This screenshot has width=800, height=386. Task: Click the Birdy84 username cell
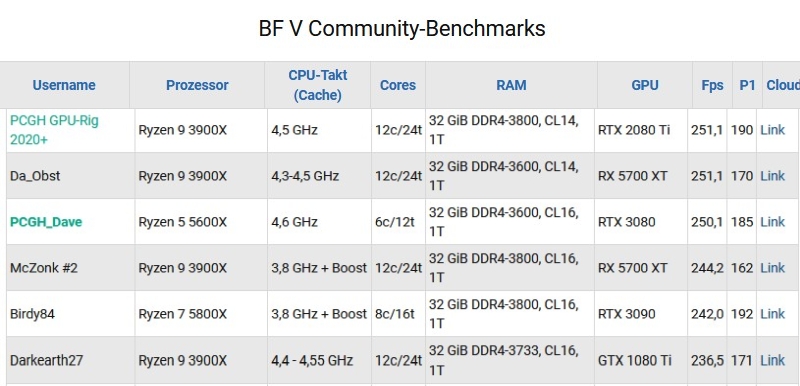tap(70, 314)
